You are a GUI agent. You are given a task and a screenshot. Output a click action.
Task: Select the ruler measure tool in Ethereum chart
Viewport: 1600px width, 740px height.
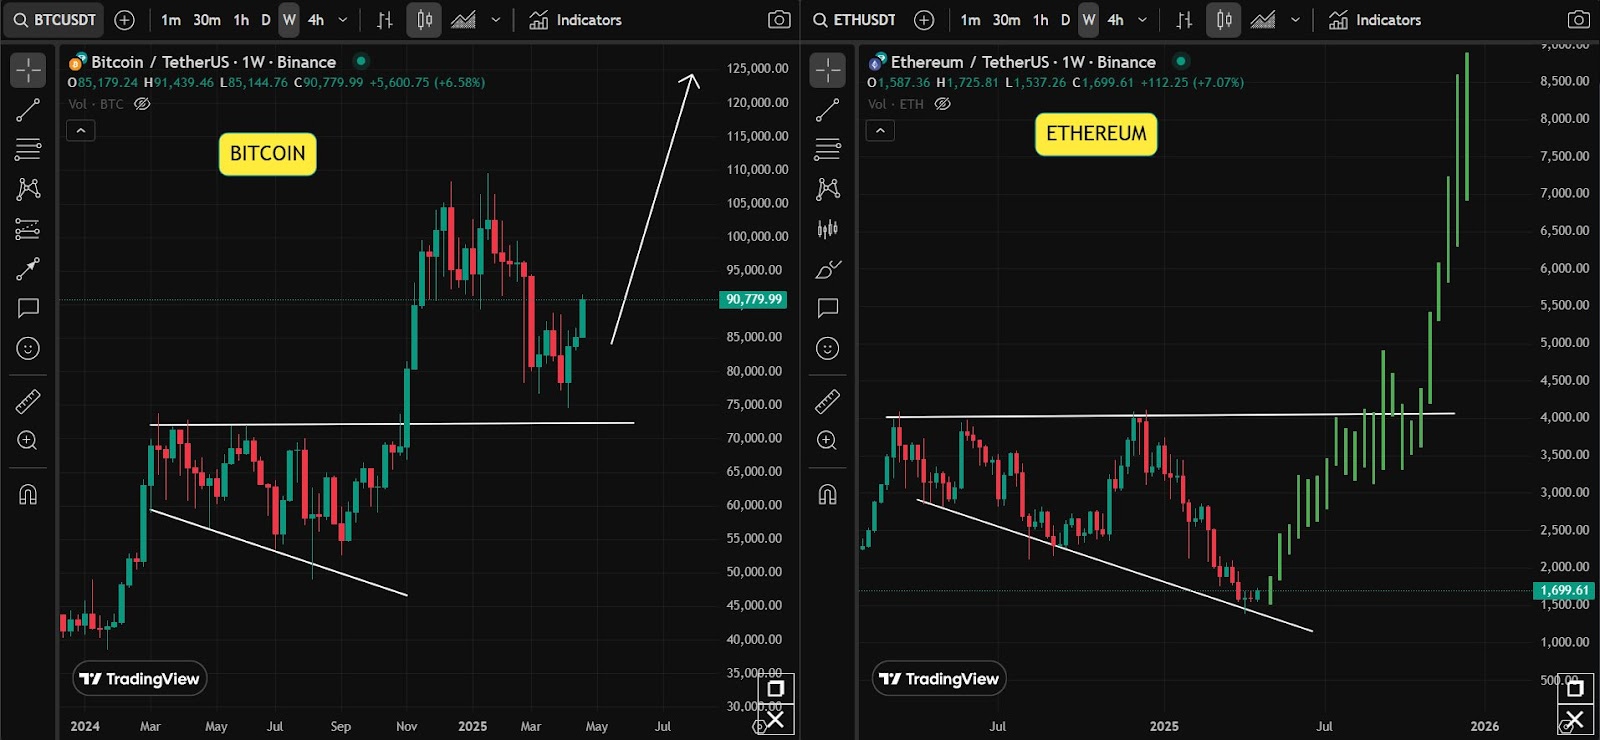(x=827, y=402)
